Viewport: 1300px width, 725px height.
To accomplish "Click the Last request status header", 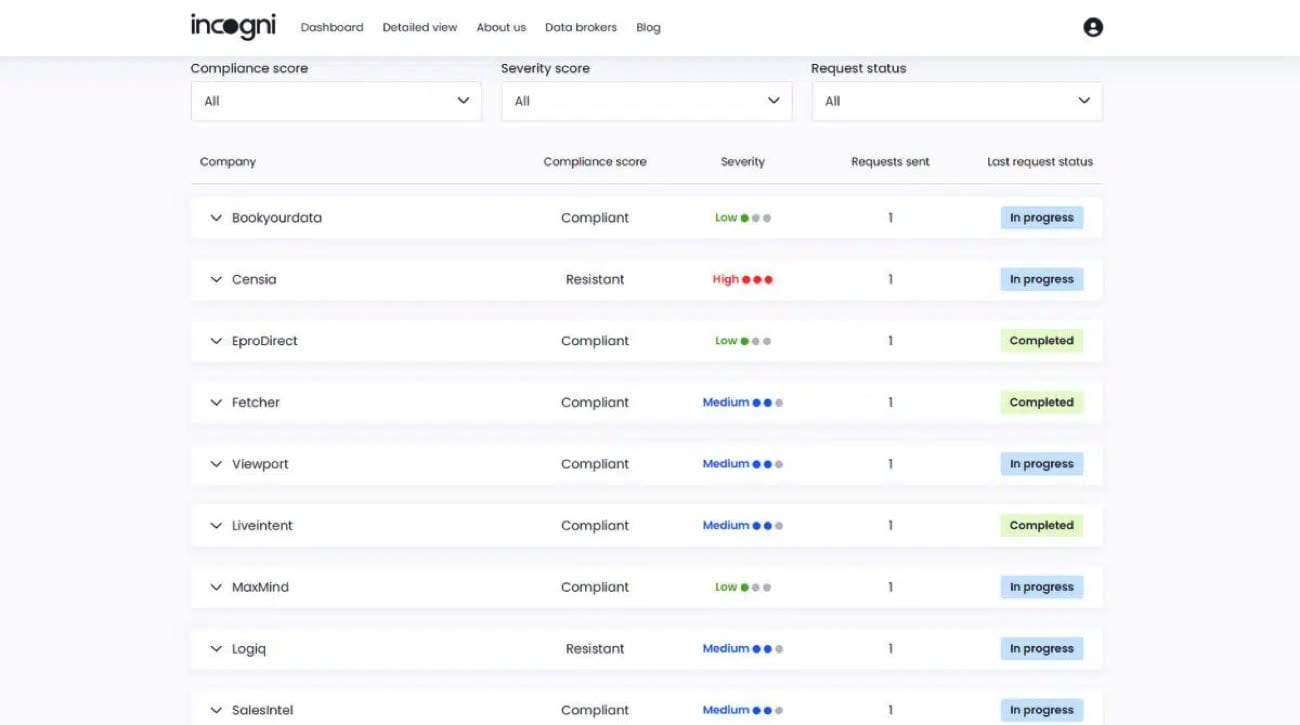I will (1040, 162).
